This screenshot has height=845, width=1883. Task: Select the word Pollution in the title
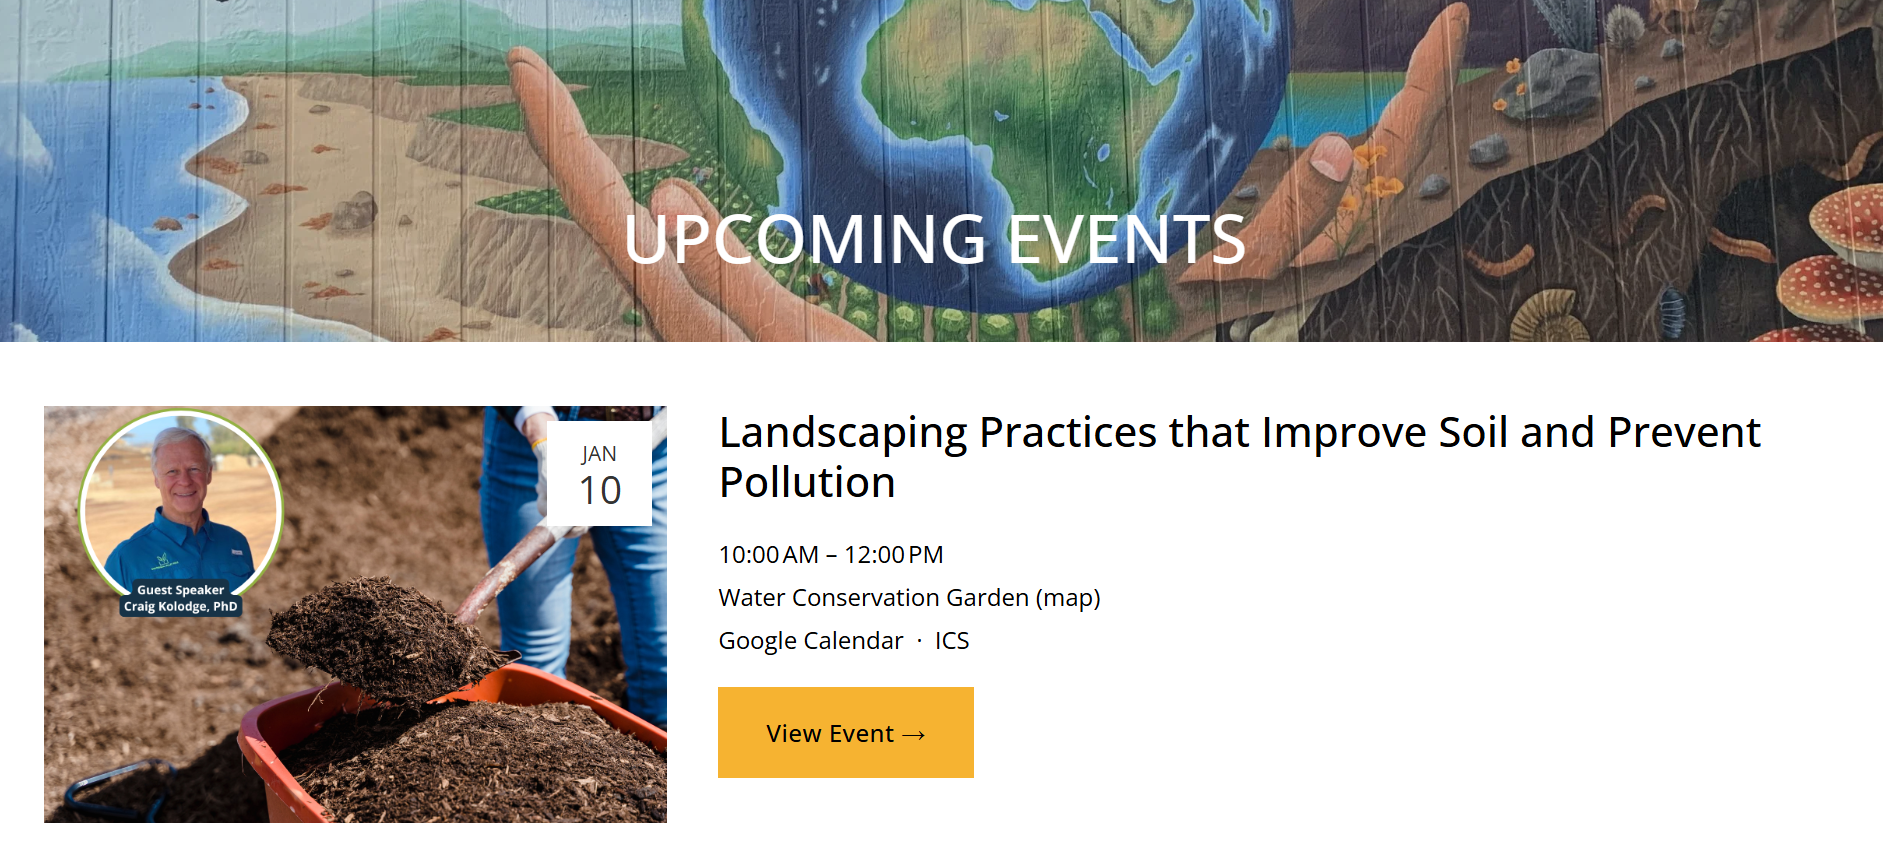tap(806, 481)
